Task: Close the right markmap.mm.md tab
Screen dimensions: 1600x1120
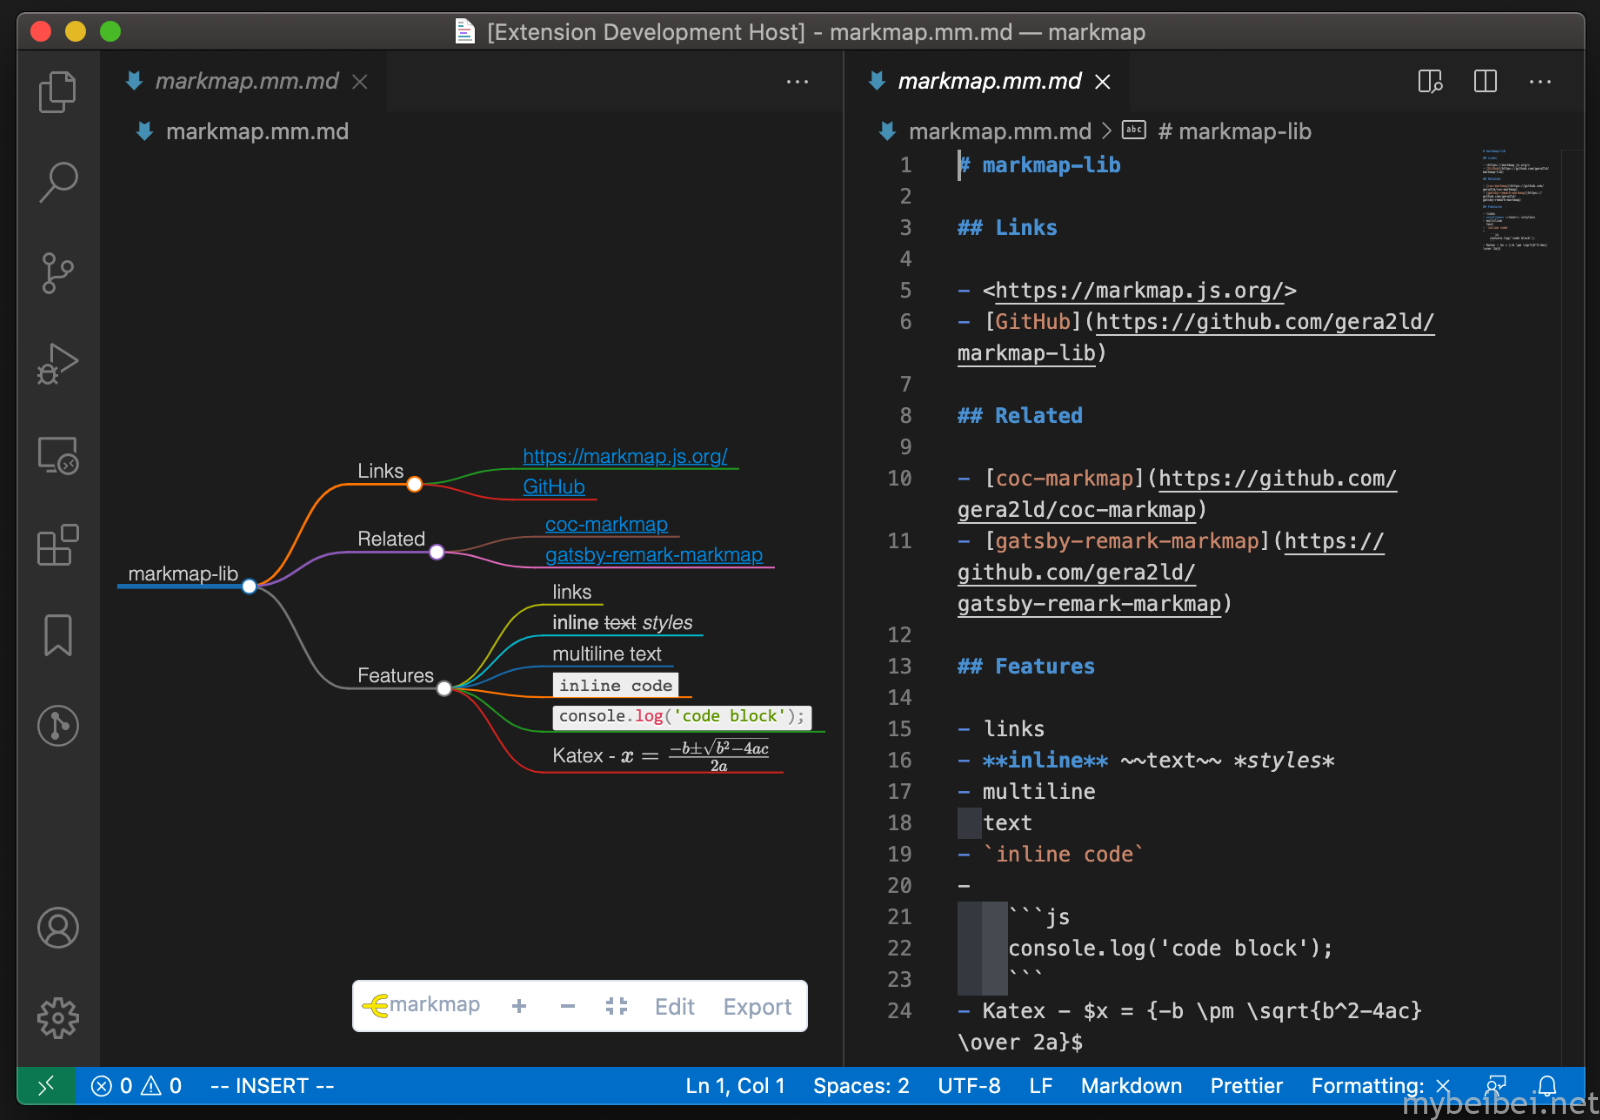Action: click(x=1103, y=82)
